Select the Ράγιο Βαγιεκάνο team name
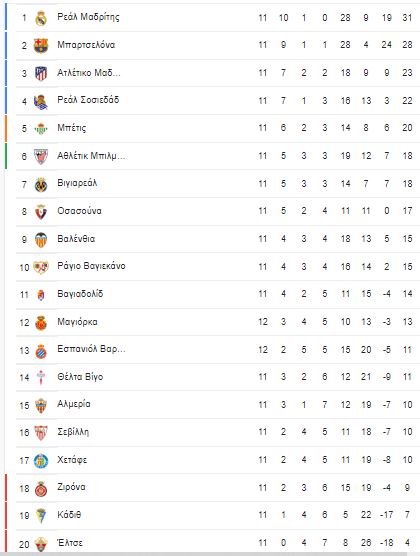Viewport: 420px width, 556px height. pos(92,266)
